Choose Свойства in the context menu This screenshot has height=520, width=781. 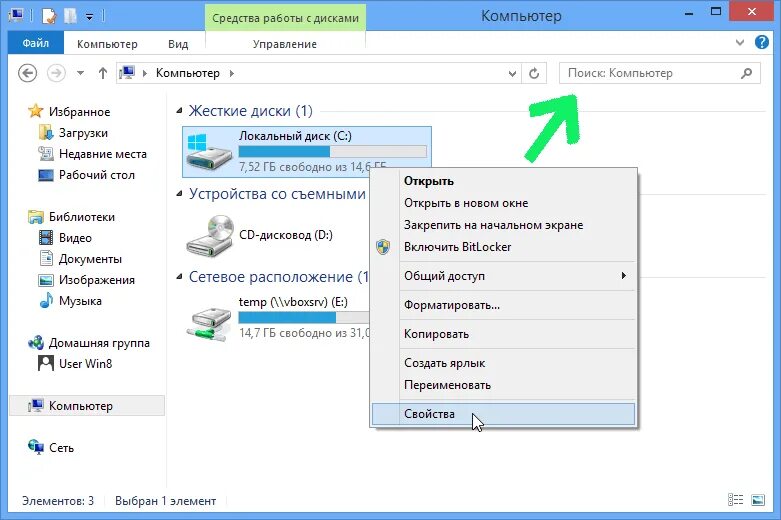tap(504, 414)
